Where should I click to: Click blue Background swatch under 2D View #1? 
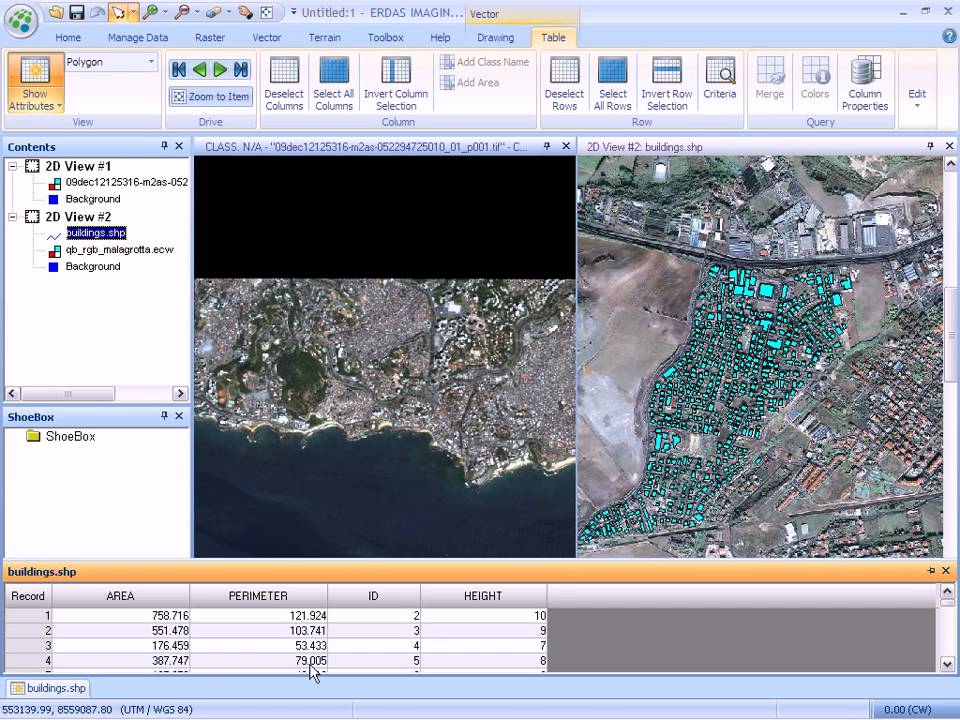click(x=53, y=200)
